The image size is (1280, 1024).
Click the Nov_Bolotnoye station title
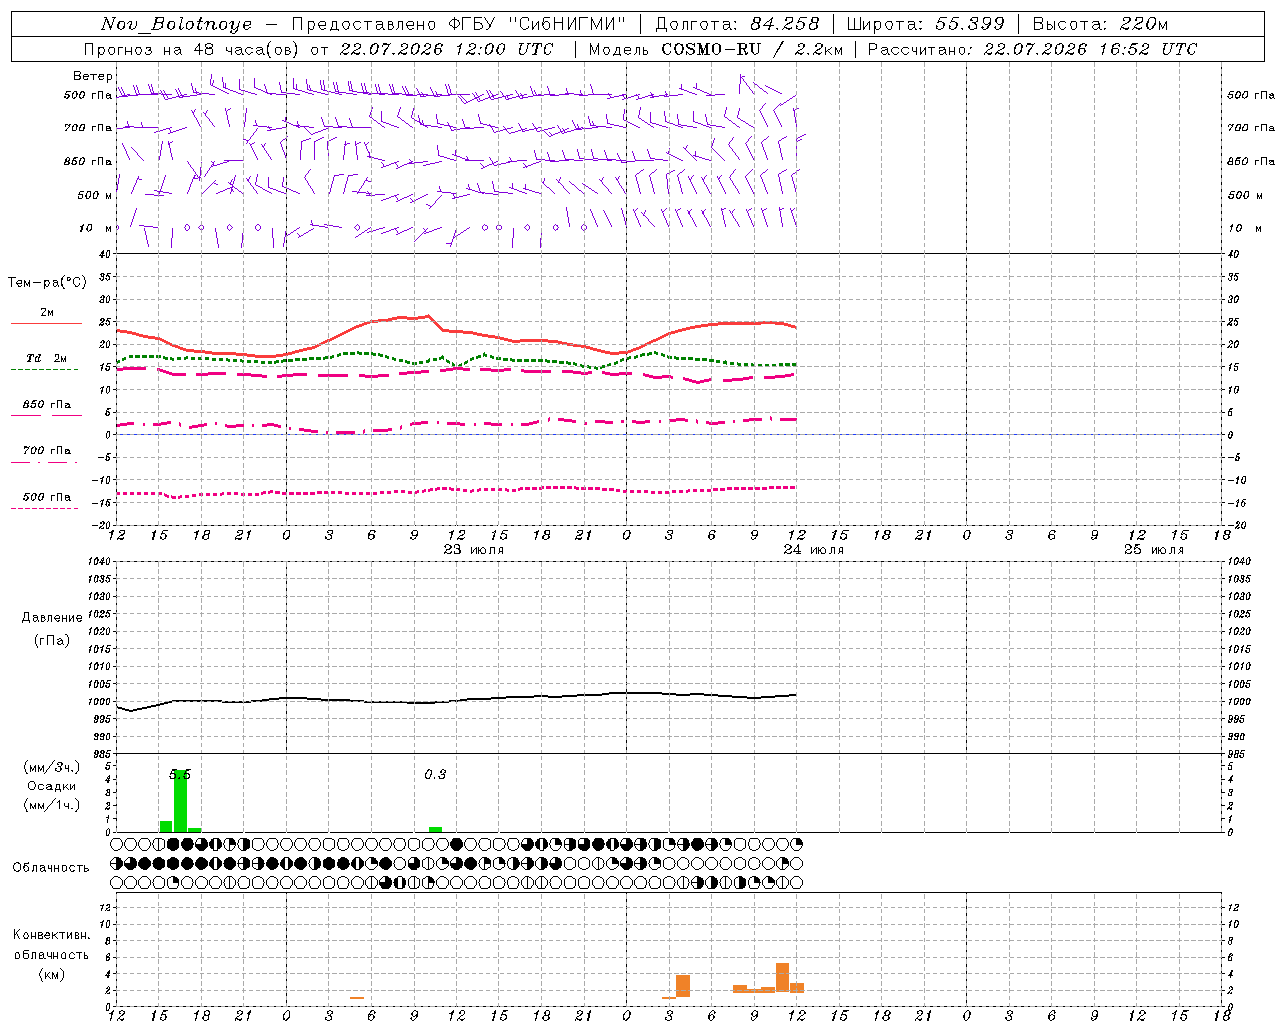[x=177, y=24]
